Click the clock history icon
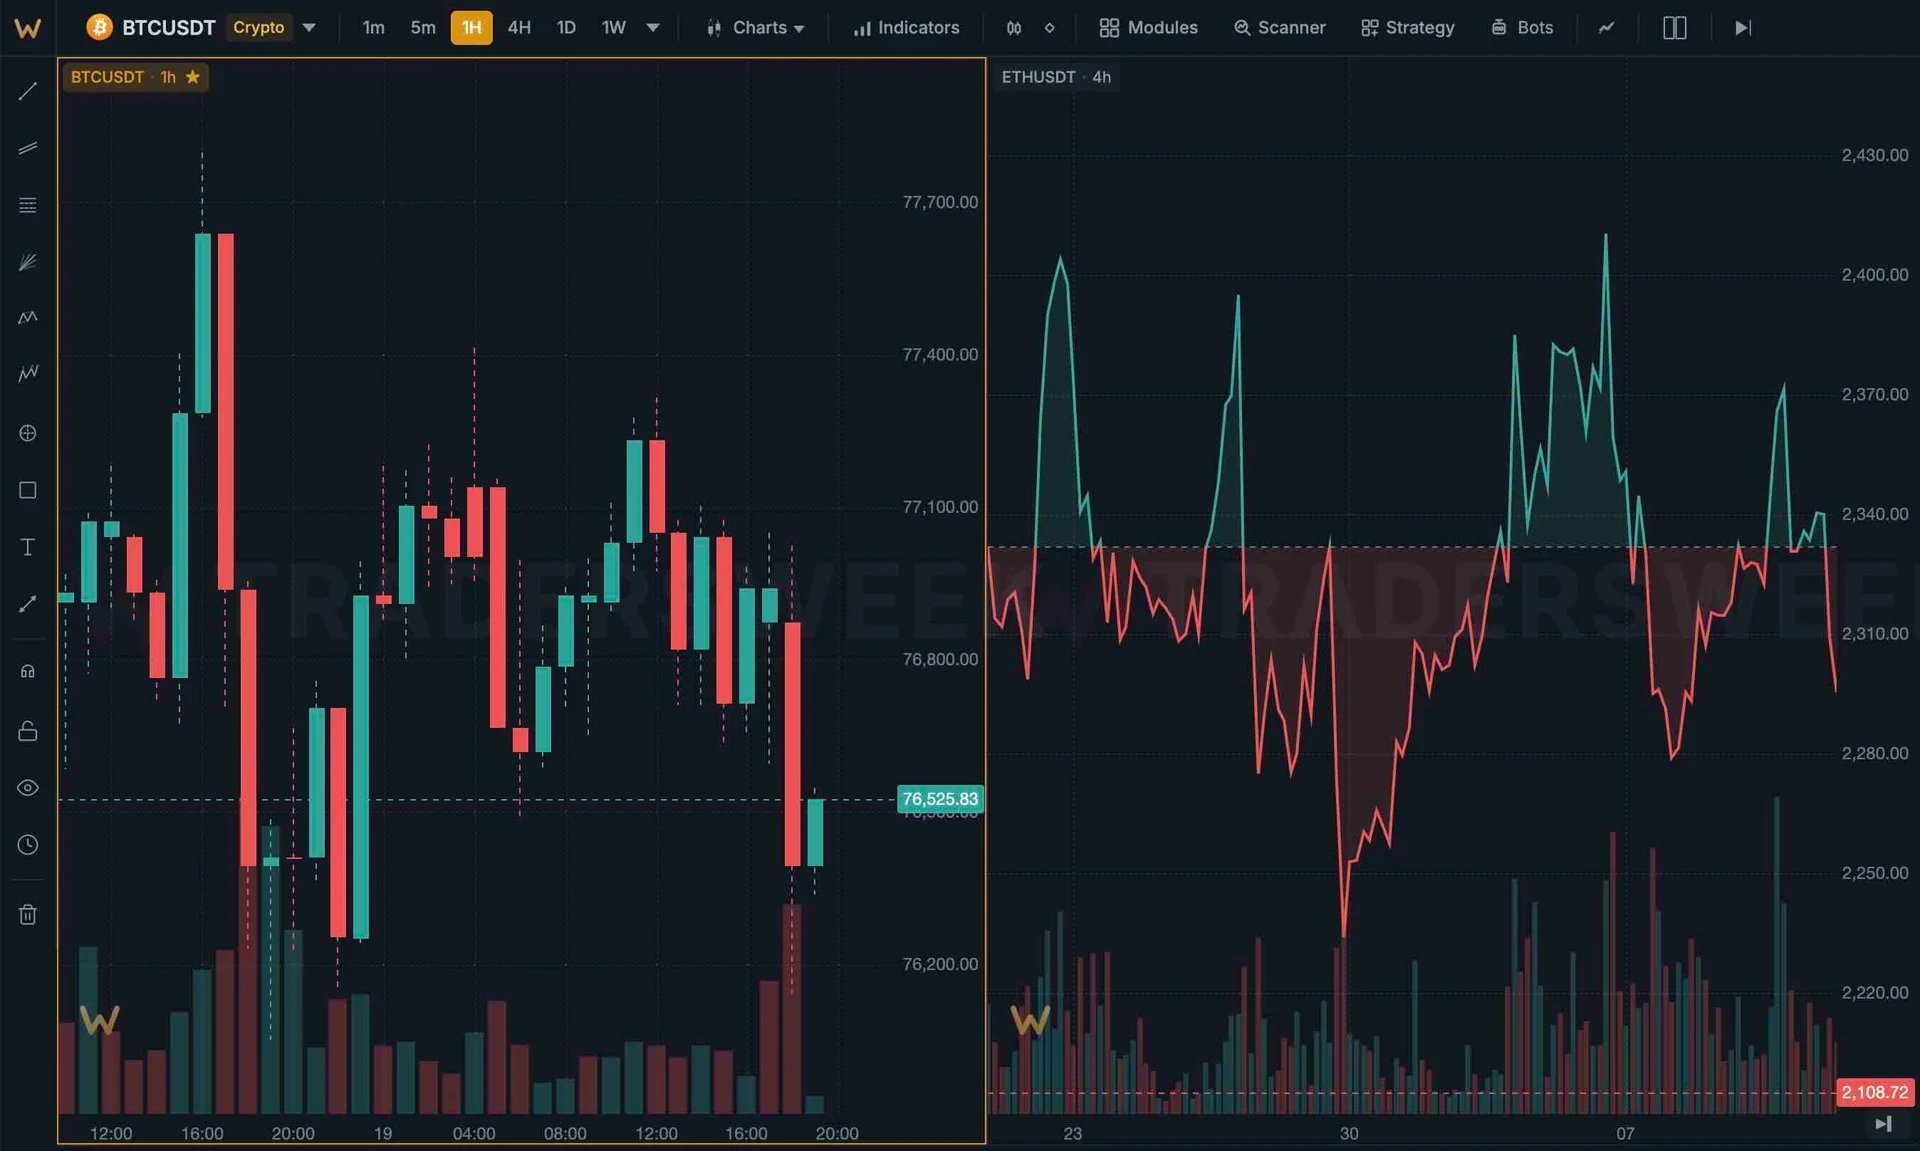The height and width of the screenshot is (1151, 1920). 28,845
